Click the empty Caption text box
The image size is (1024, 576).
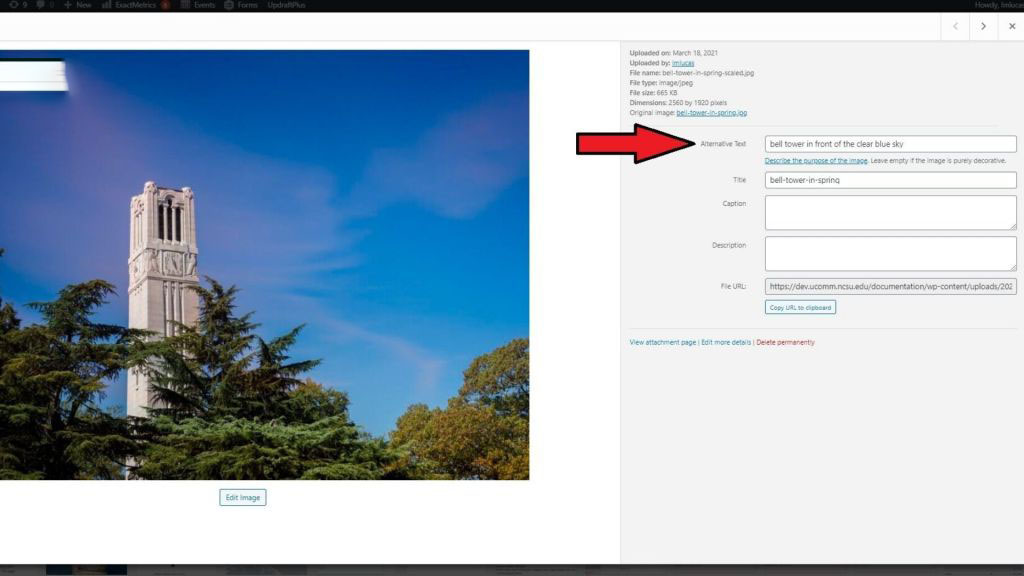[x=889, y=212]
